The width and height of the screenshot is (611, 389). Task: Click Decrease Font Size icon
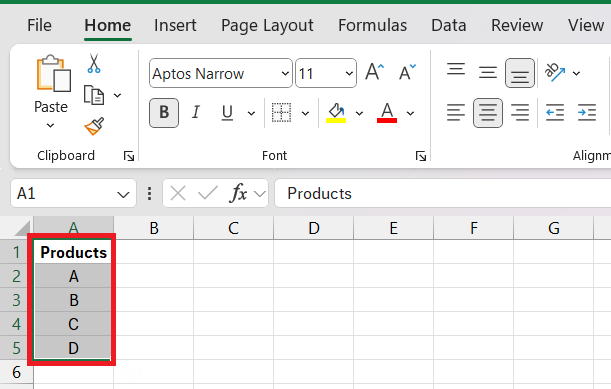(x=407, y=72)
